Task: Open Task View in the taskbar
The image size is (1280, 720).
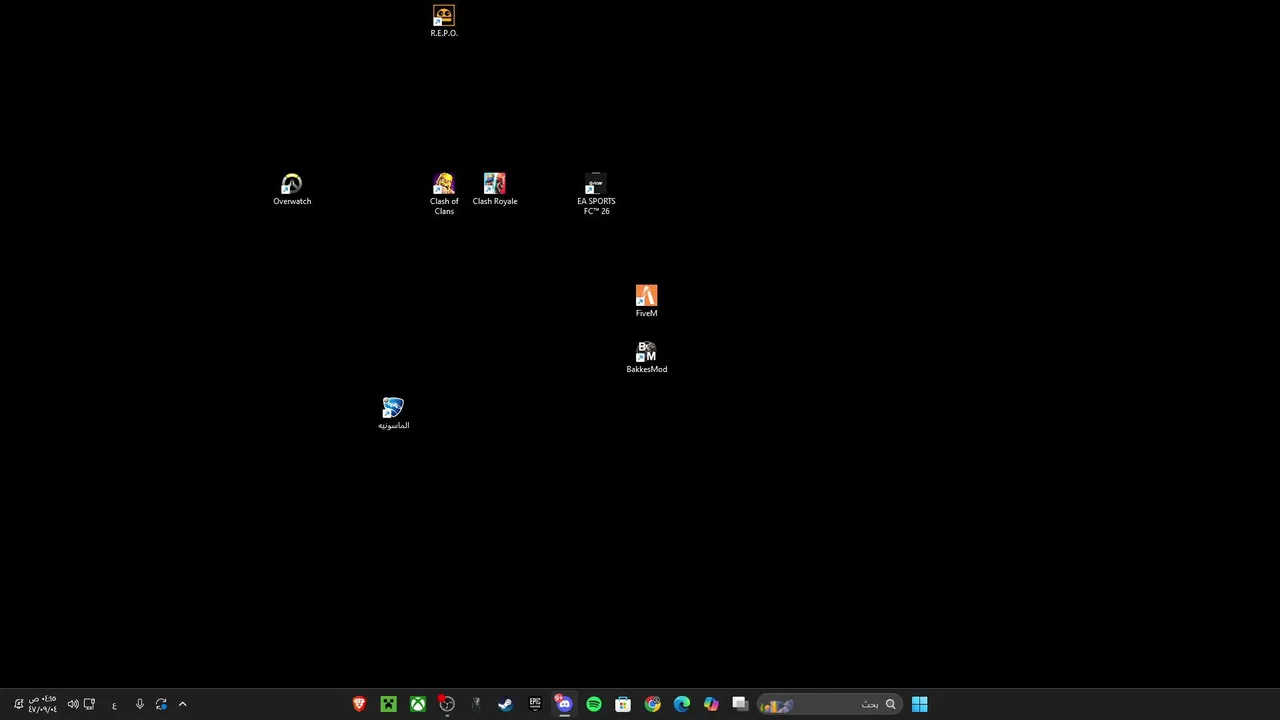Action: (740, 704)
